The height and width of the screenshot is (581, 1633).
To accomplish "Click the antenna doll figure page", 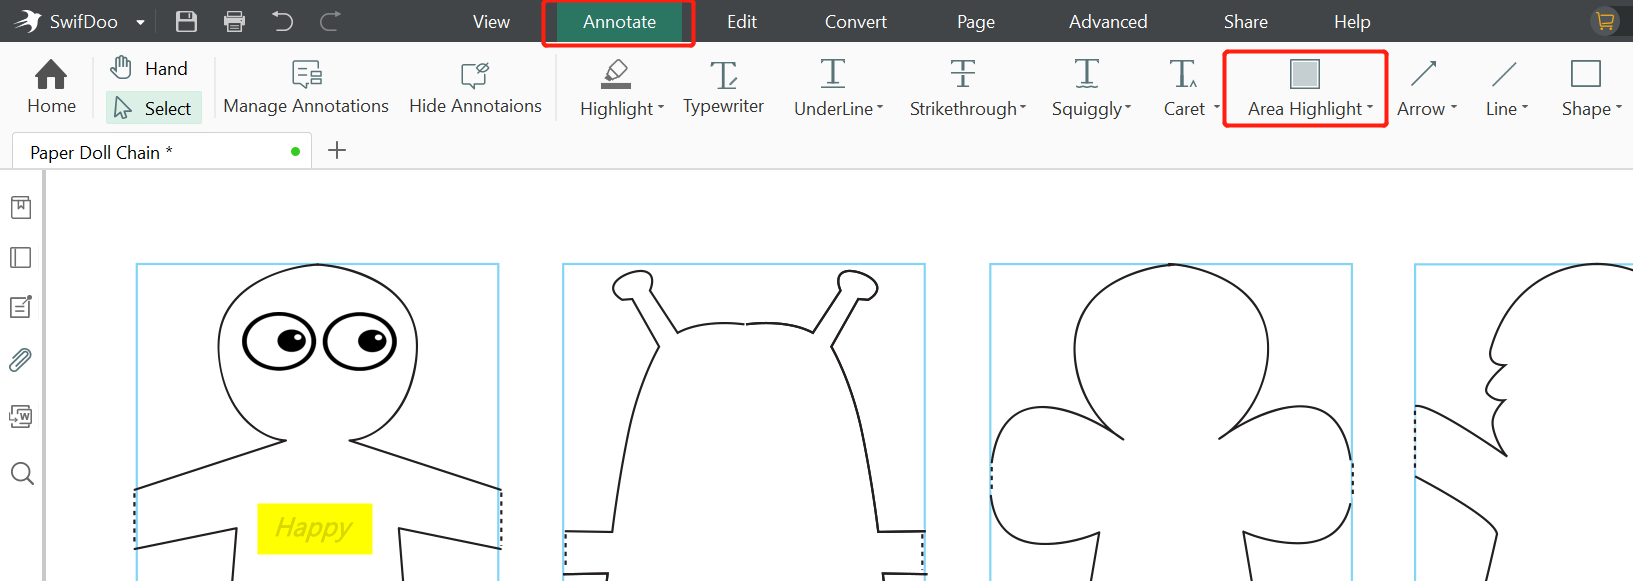I will coord(744,422).
